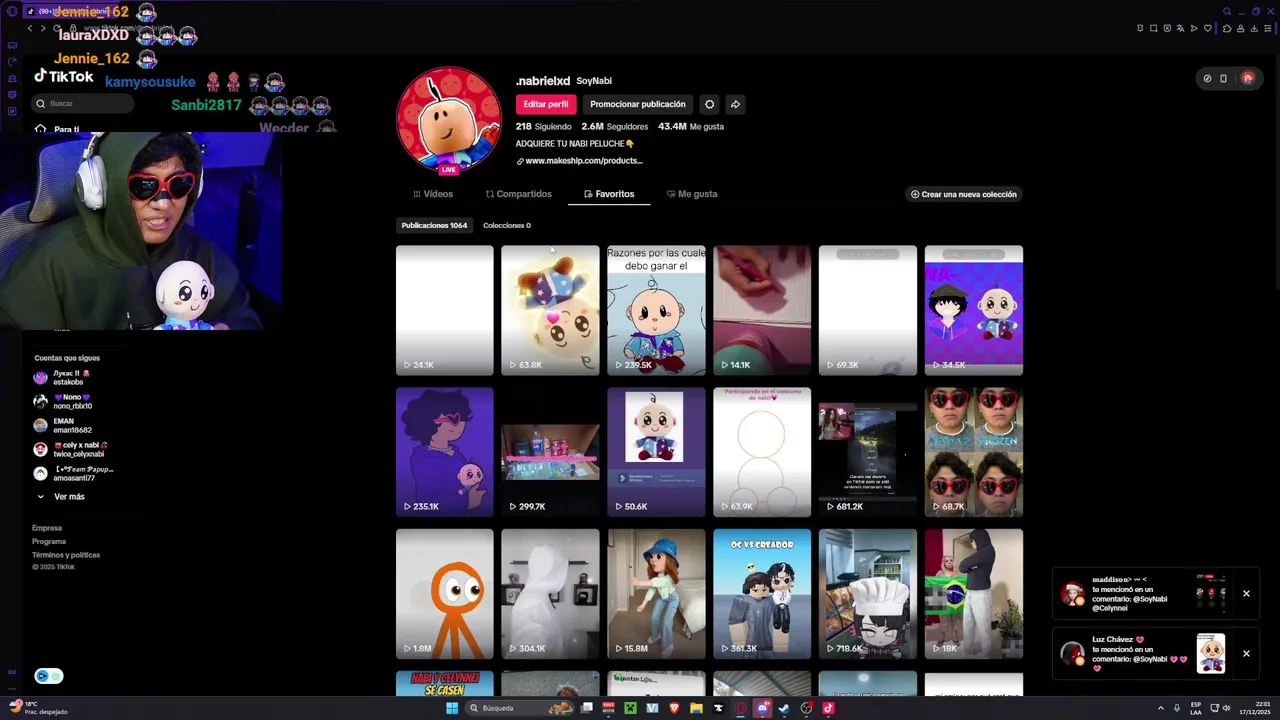Viewport: 1280px width, 720px height.
Task: Click browser tab search magnifier icon
Action: pos(1227,11)
